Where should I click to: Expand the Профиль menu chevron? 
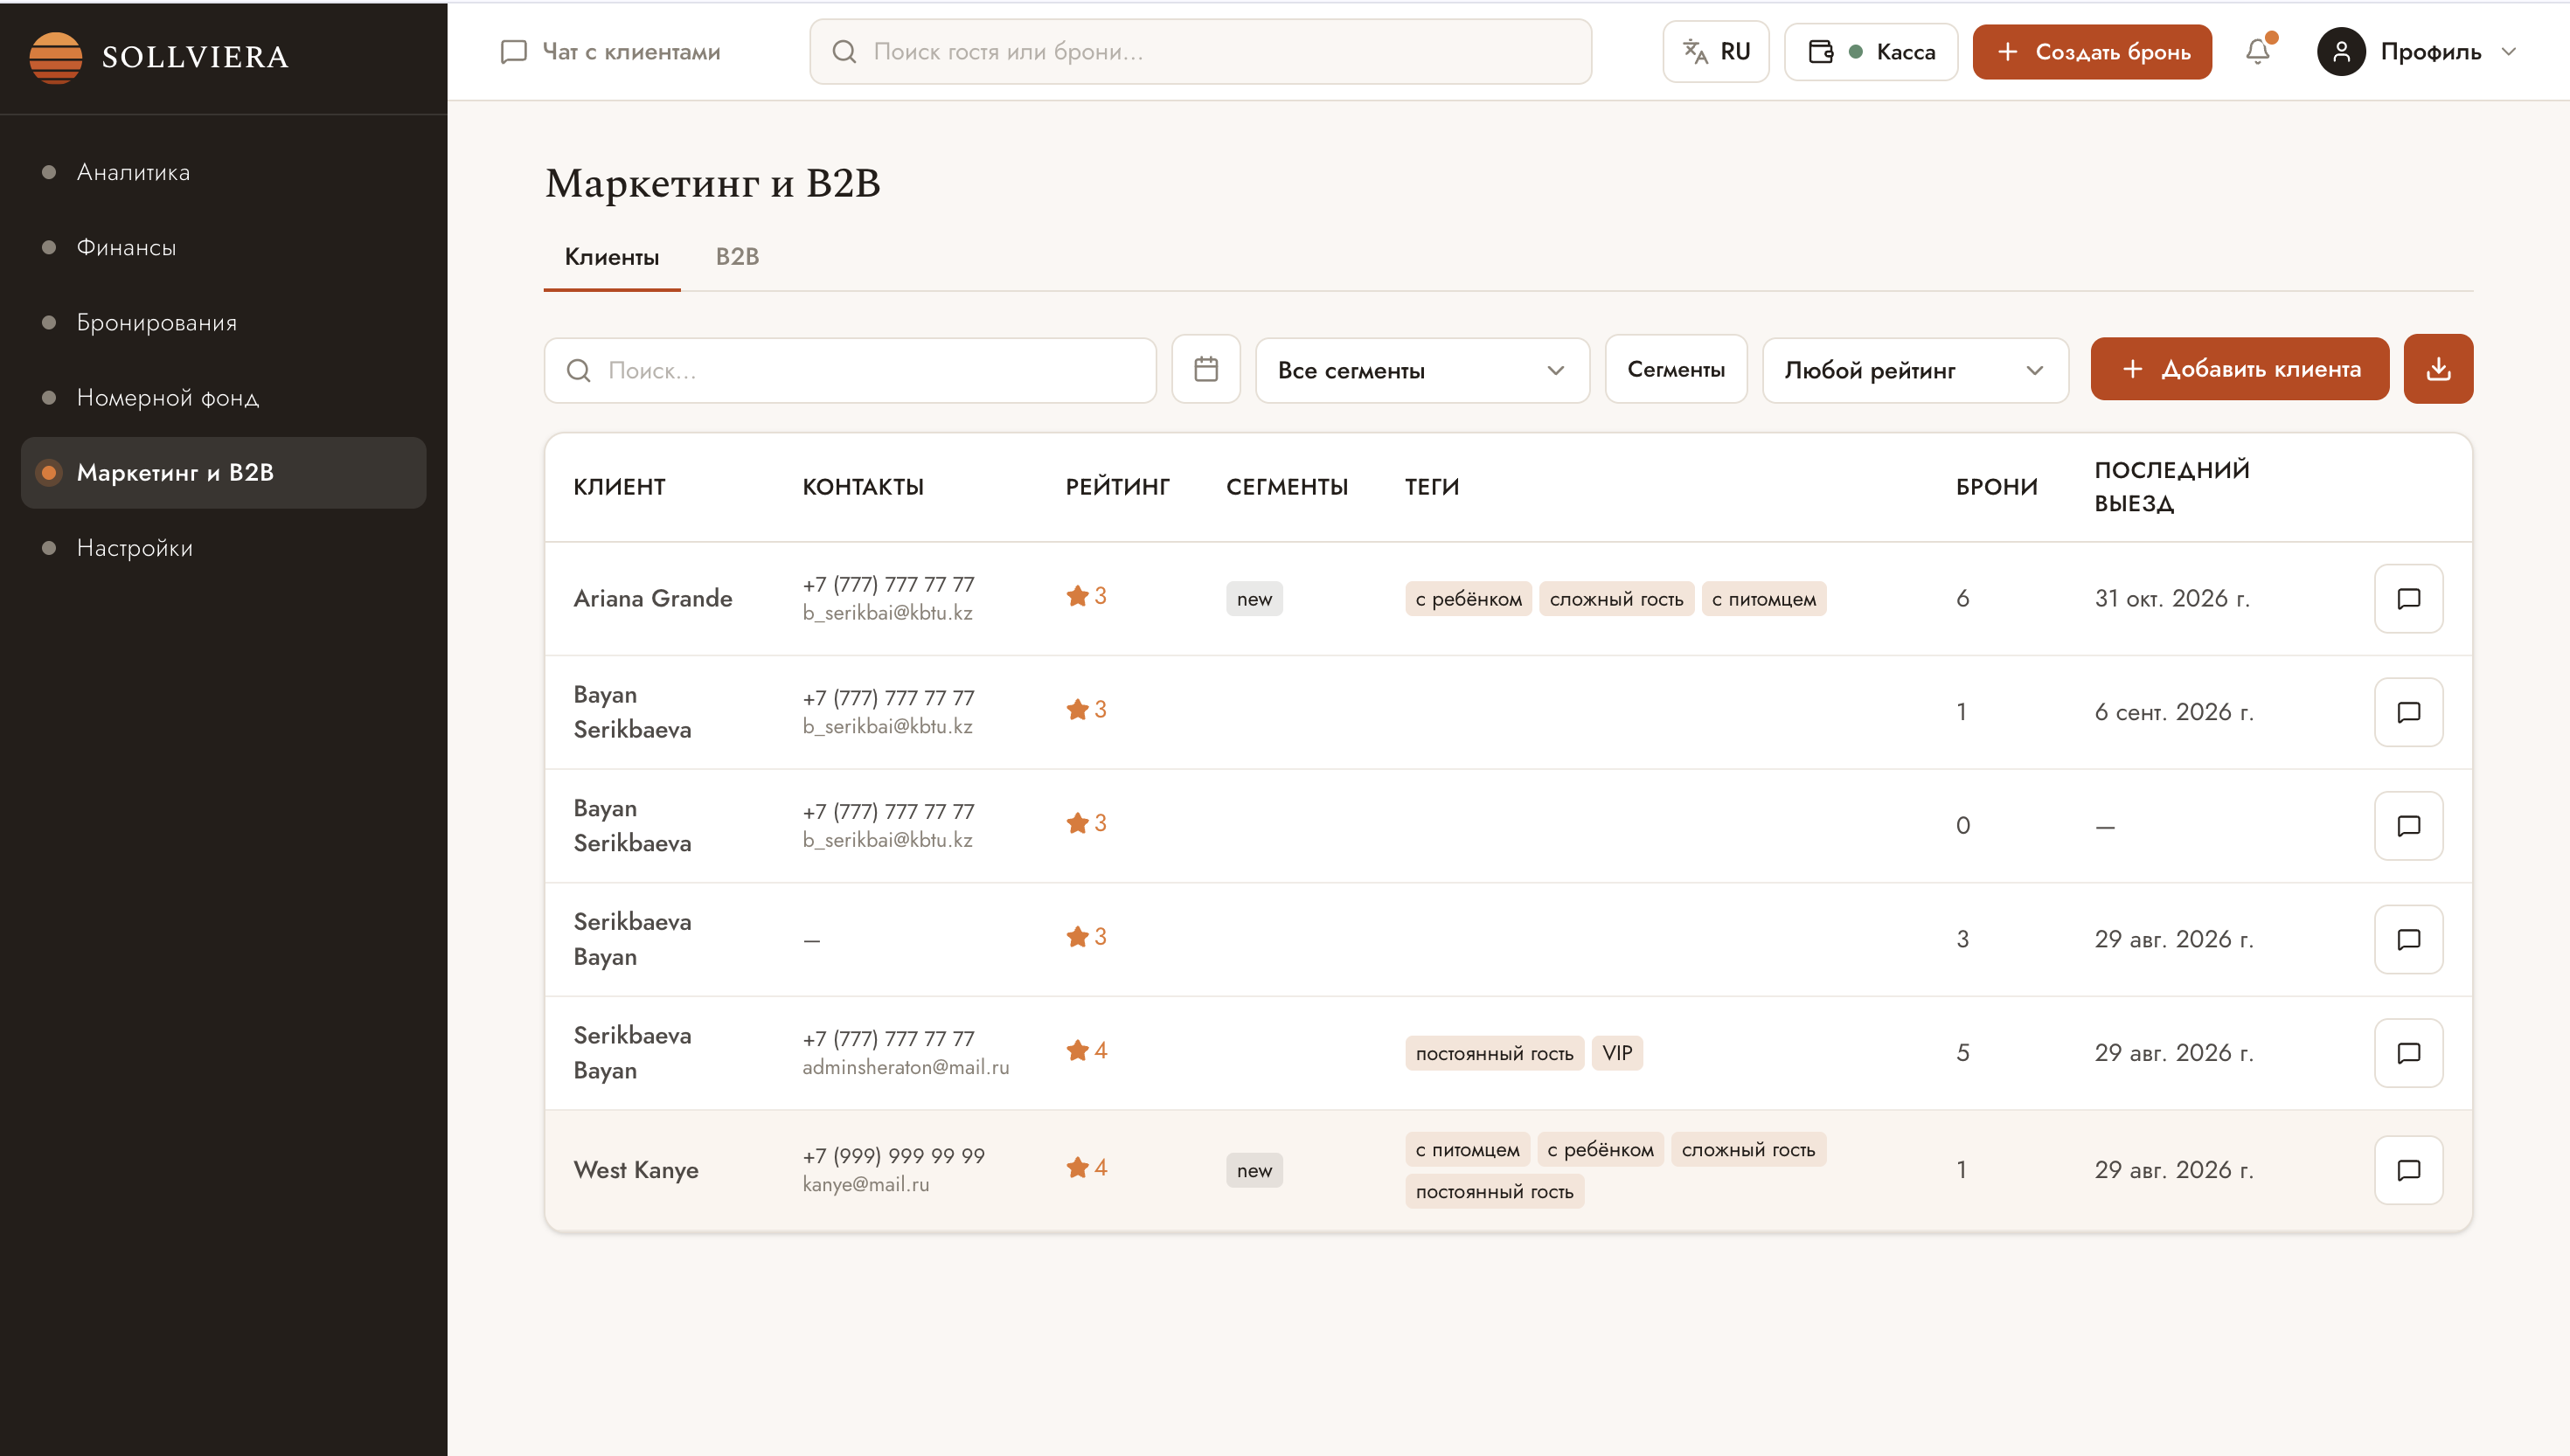coord(2508,52)
